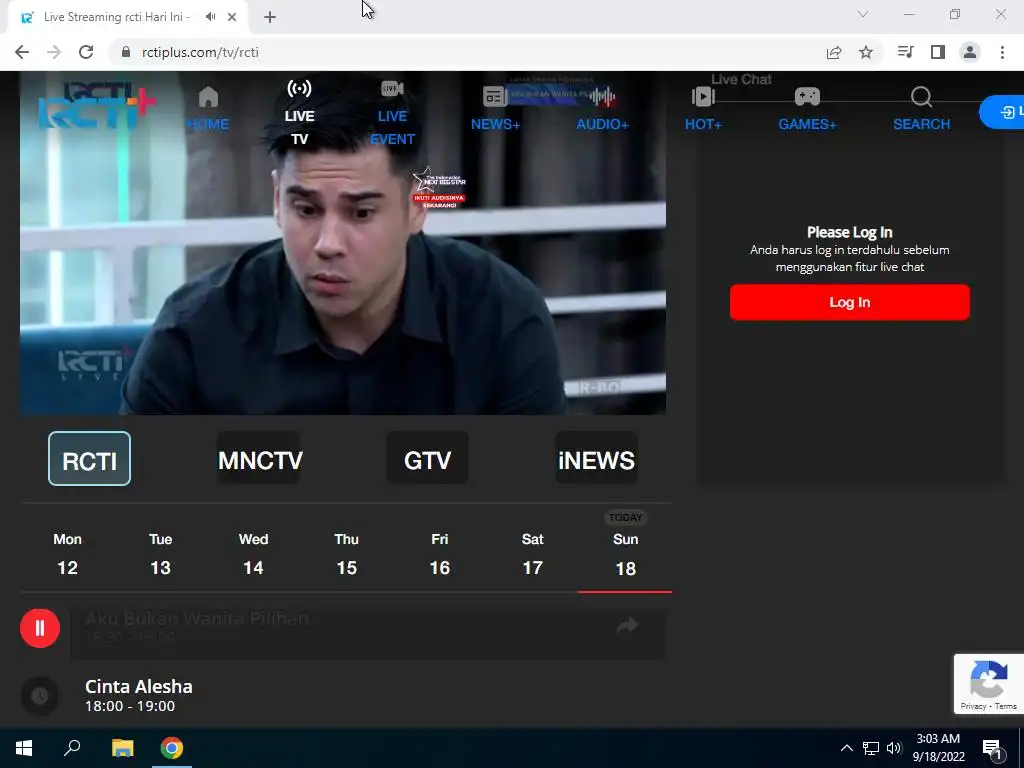Switch to the MNCTV channel
The width and height of the screenshot is (1024, 768).
tap(259, 458)
